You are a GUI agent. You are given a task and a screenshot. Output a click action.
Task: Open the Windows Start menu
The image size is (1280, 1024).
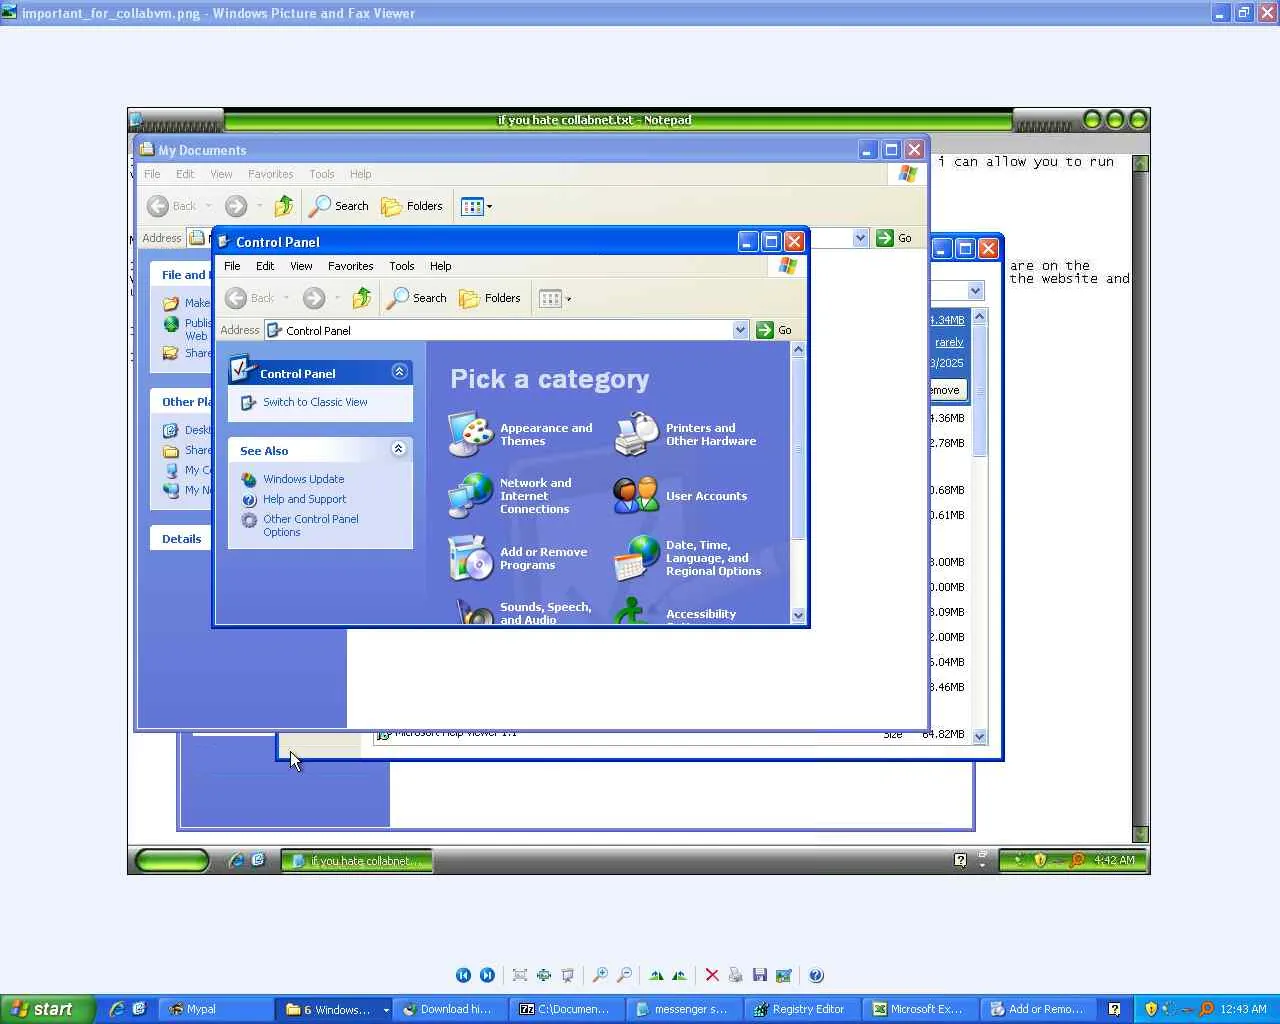pyautogui.click(x=47, y=1009)
